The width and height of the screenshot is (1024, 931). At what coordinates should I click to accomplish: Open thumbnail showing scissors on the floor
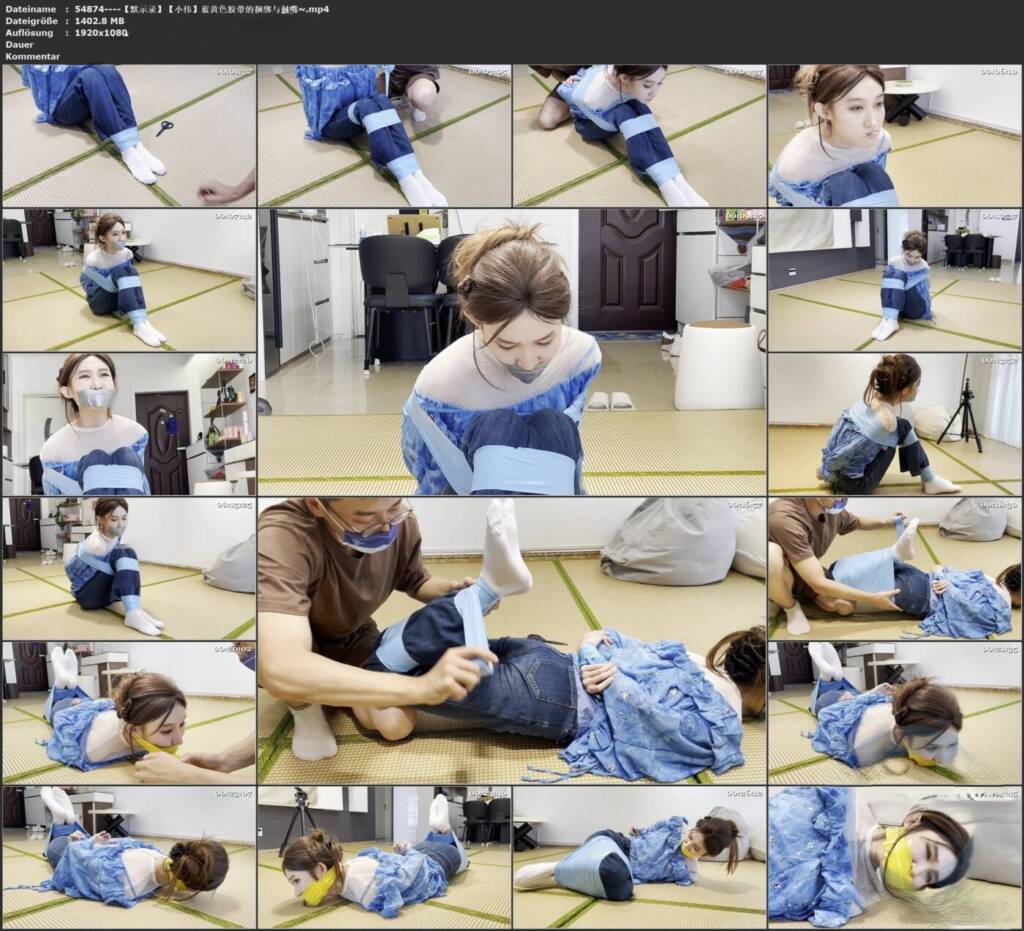[129, 135]
